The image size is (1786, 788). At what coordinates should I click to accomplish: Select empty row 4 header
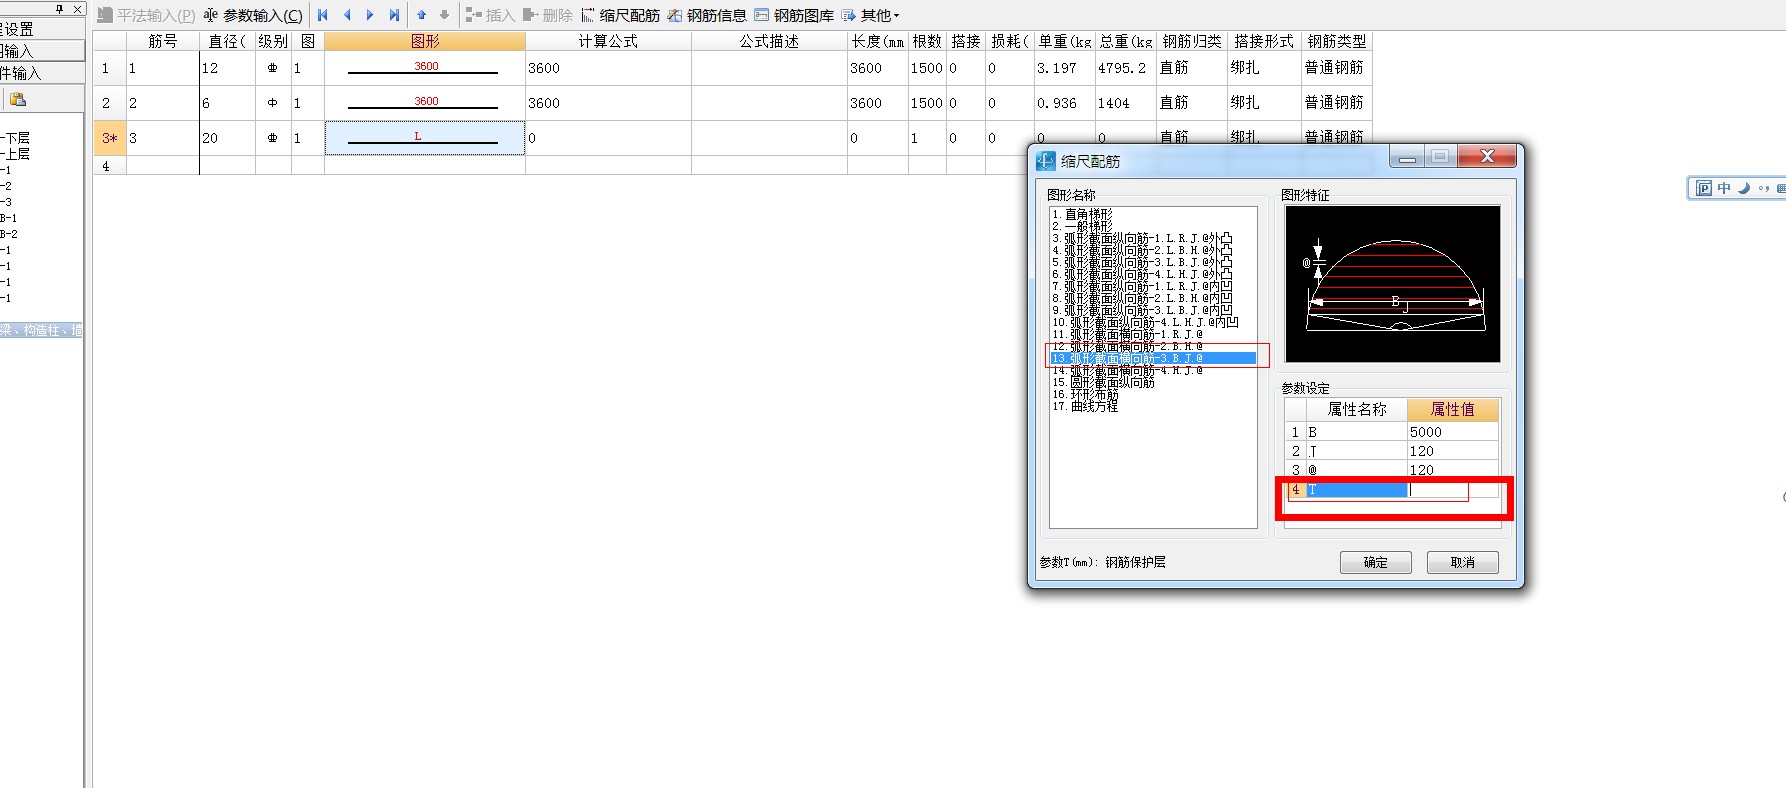tap(109, 166)
